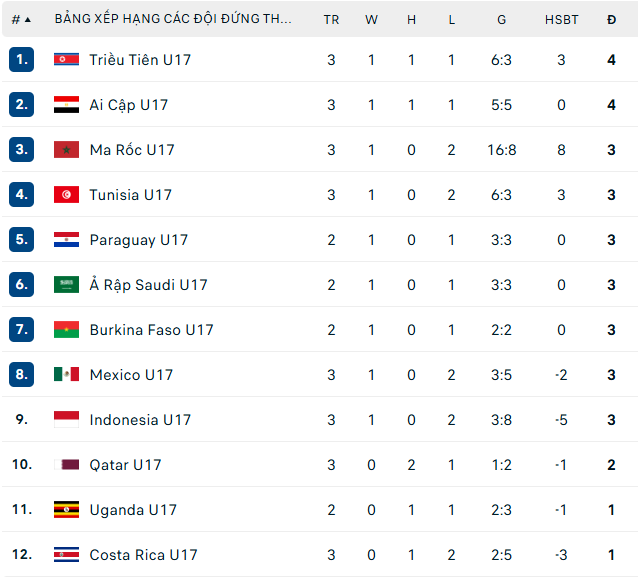Image resolution: width=638 pixels, height=578 pixels.
Task: Click the Uganda flag icon
Action: pyautogui.click(x=66, y=510)
